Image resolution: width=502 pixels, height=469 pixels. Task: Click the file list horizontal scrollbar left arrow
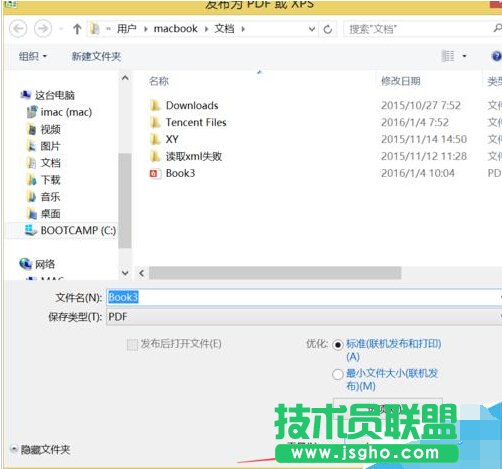coord(142,273)
